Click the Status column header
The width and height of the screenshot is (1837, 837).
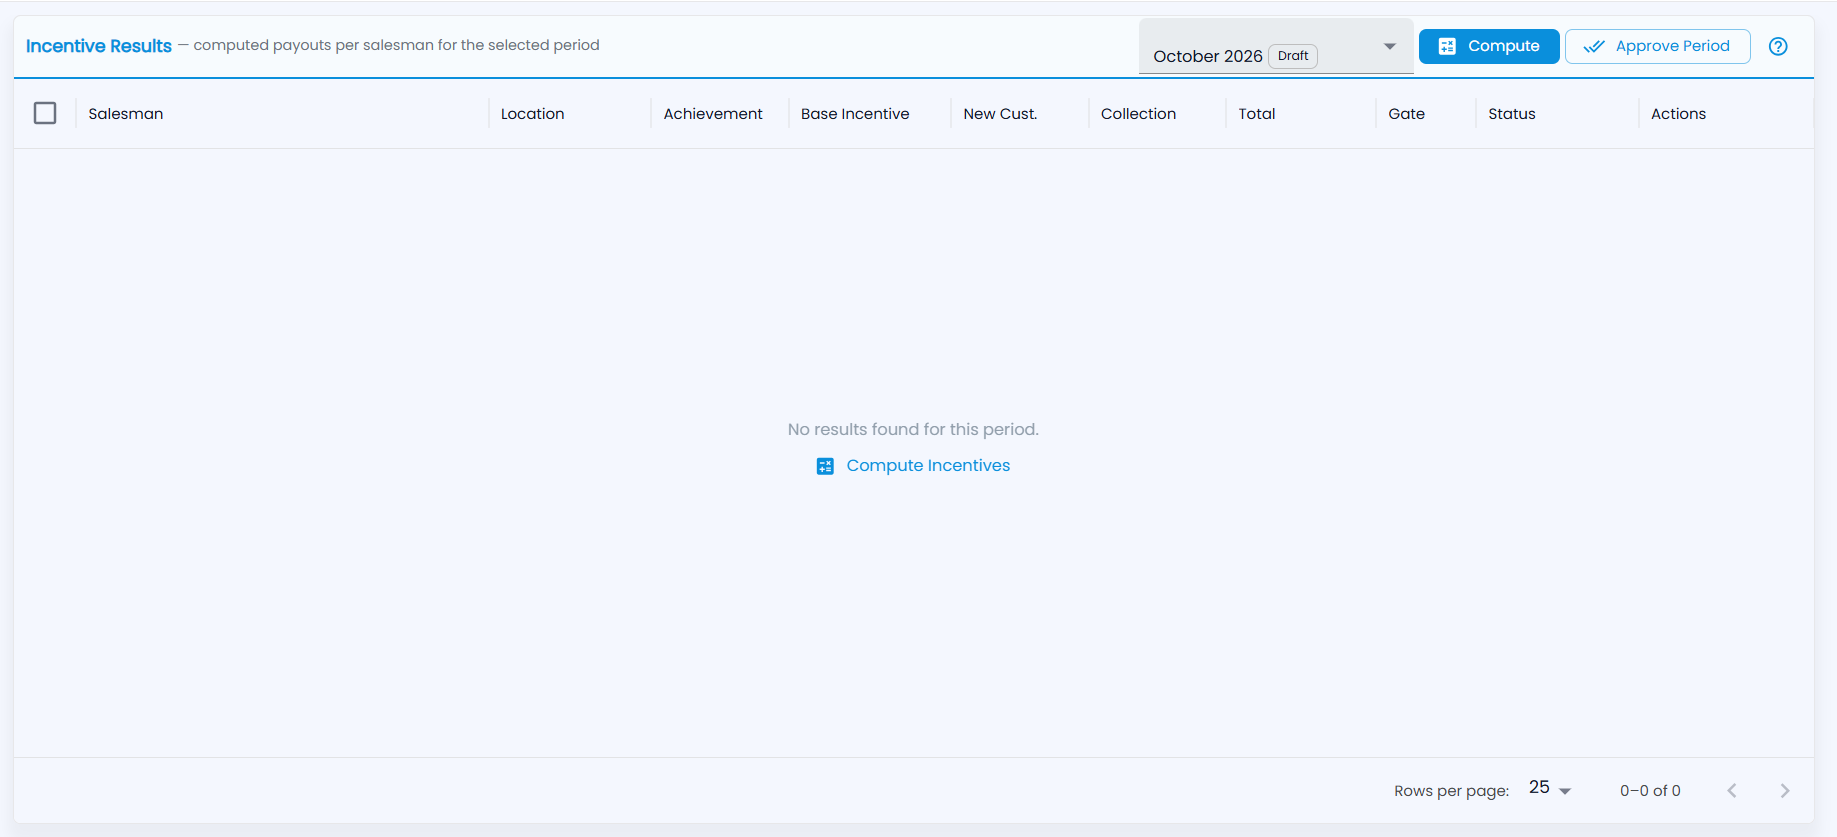[1511, 114]
